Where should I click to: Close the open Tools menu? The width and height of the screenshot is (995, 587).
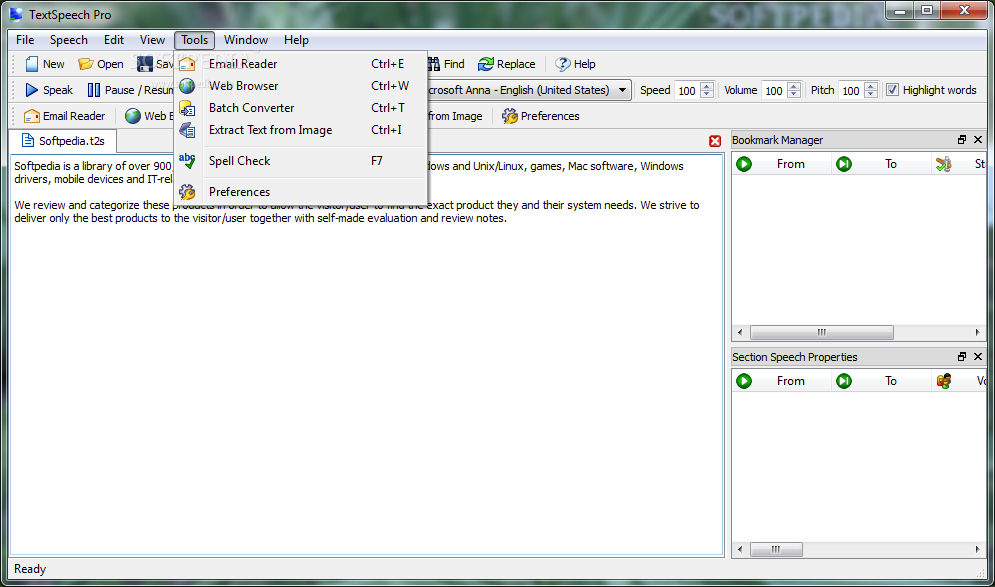click(194, 40)
